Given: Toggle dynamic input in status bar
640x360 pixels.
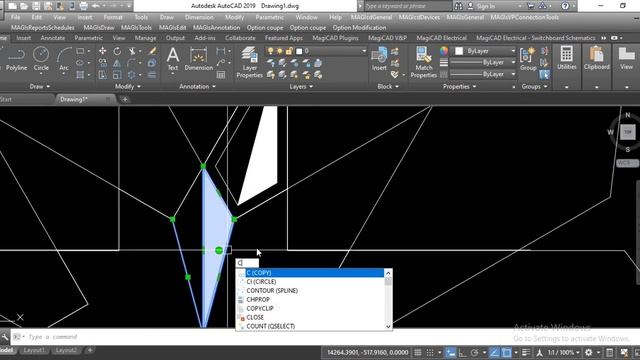Looking at the screenshot, I should [x=450, y=353].
